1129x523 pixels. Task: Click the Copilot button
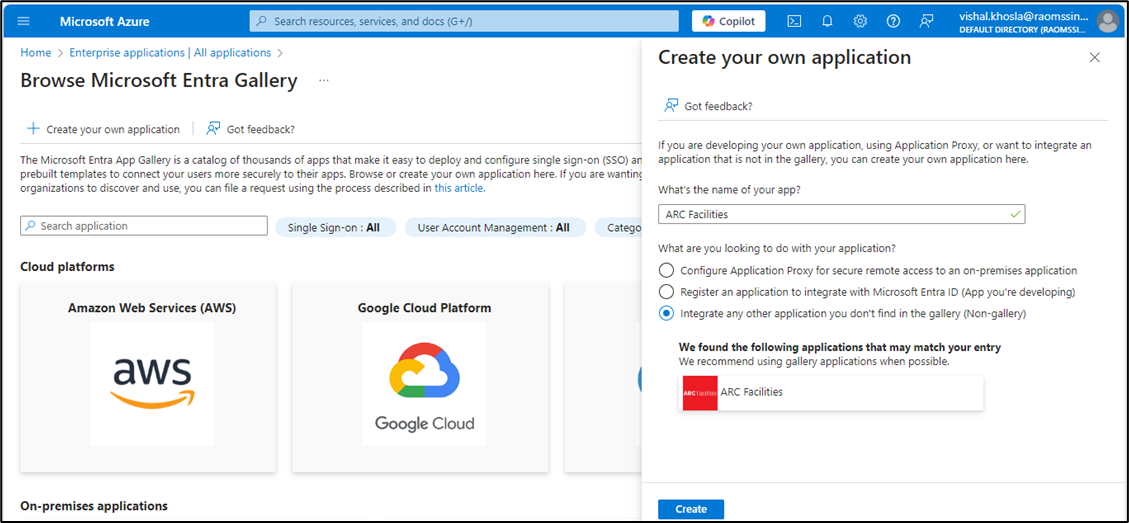point(729,21)
